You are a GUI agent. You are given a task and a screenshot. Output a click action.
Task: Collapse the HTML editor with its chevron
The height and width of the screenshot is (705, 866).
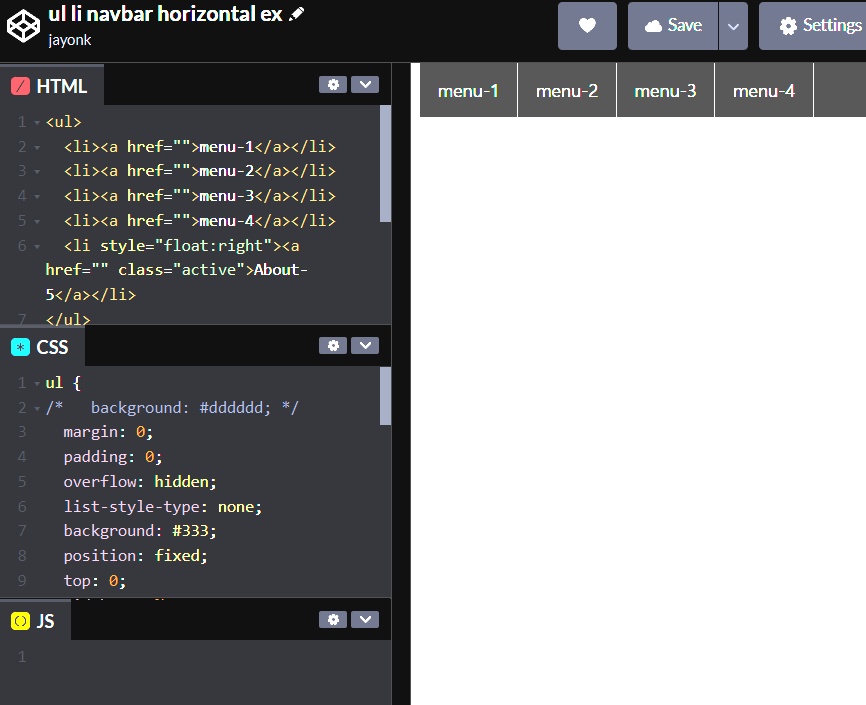pyautogui.click(x=365, y=84)
